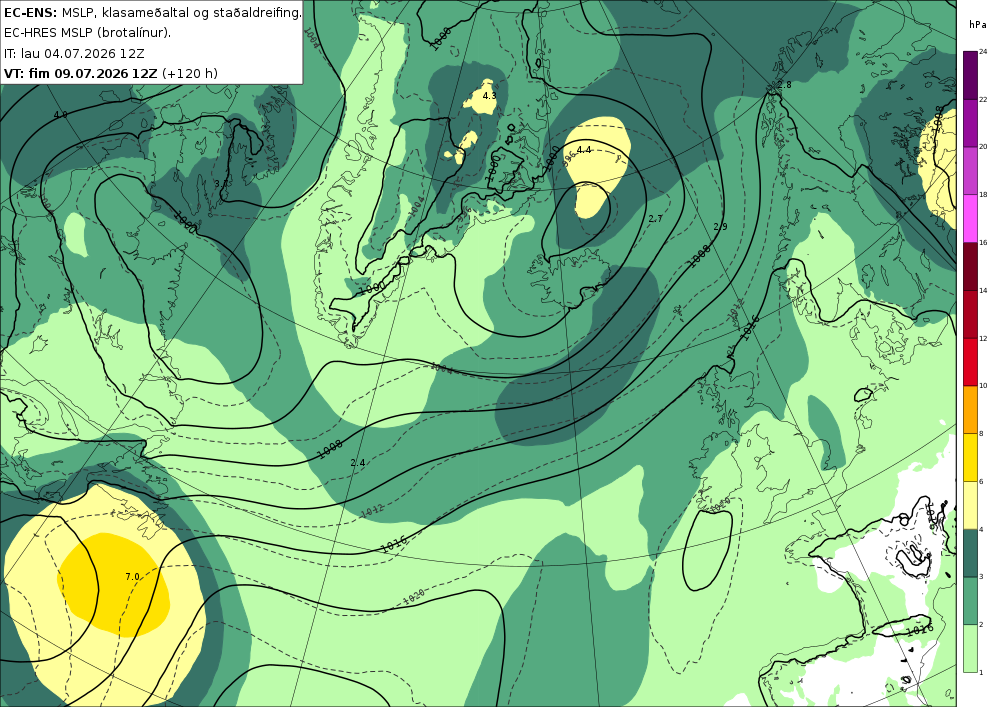The width and height of the screenshot is (1000, 707).
Task: Click the '4.3' spread value label
Action: (489, 96)
